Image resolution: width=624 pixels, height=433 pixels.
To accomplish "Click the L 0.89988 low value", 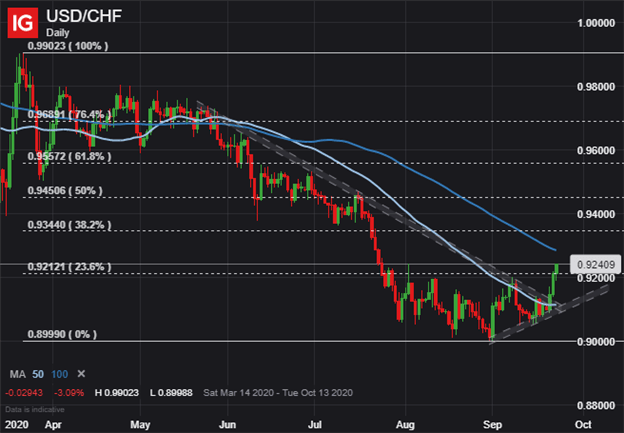I will click(x=171, y=393).
